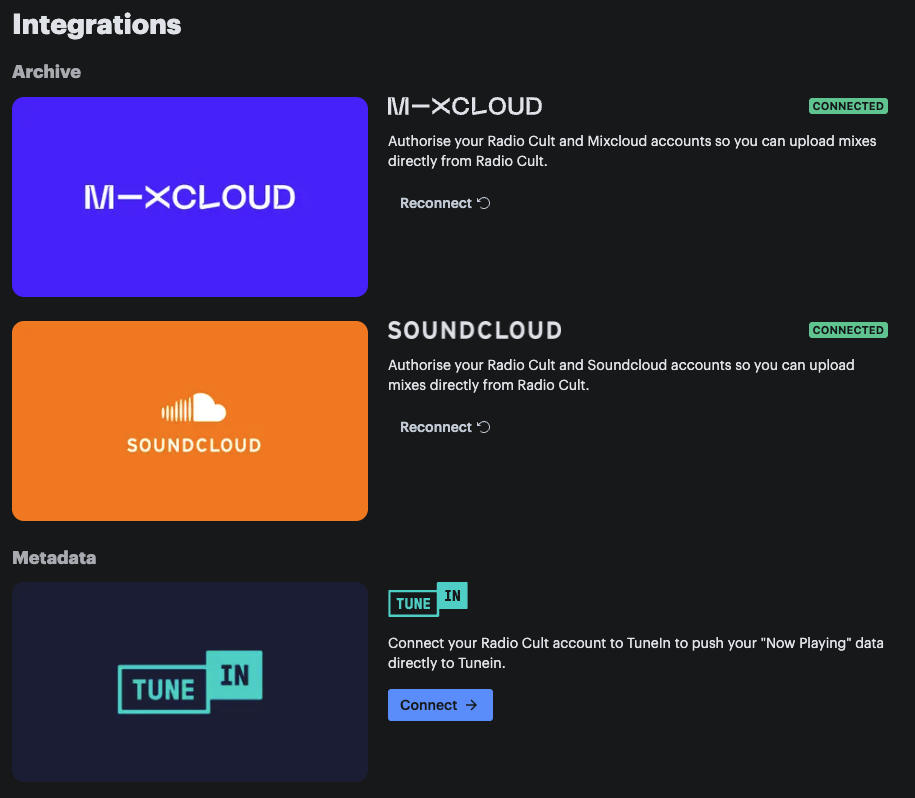Click the Integrations page title

(97, 24)
